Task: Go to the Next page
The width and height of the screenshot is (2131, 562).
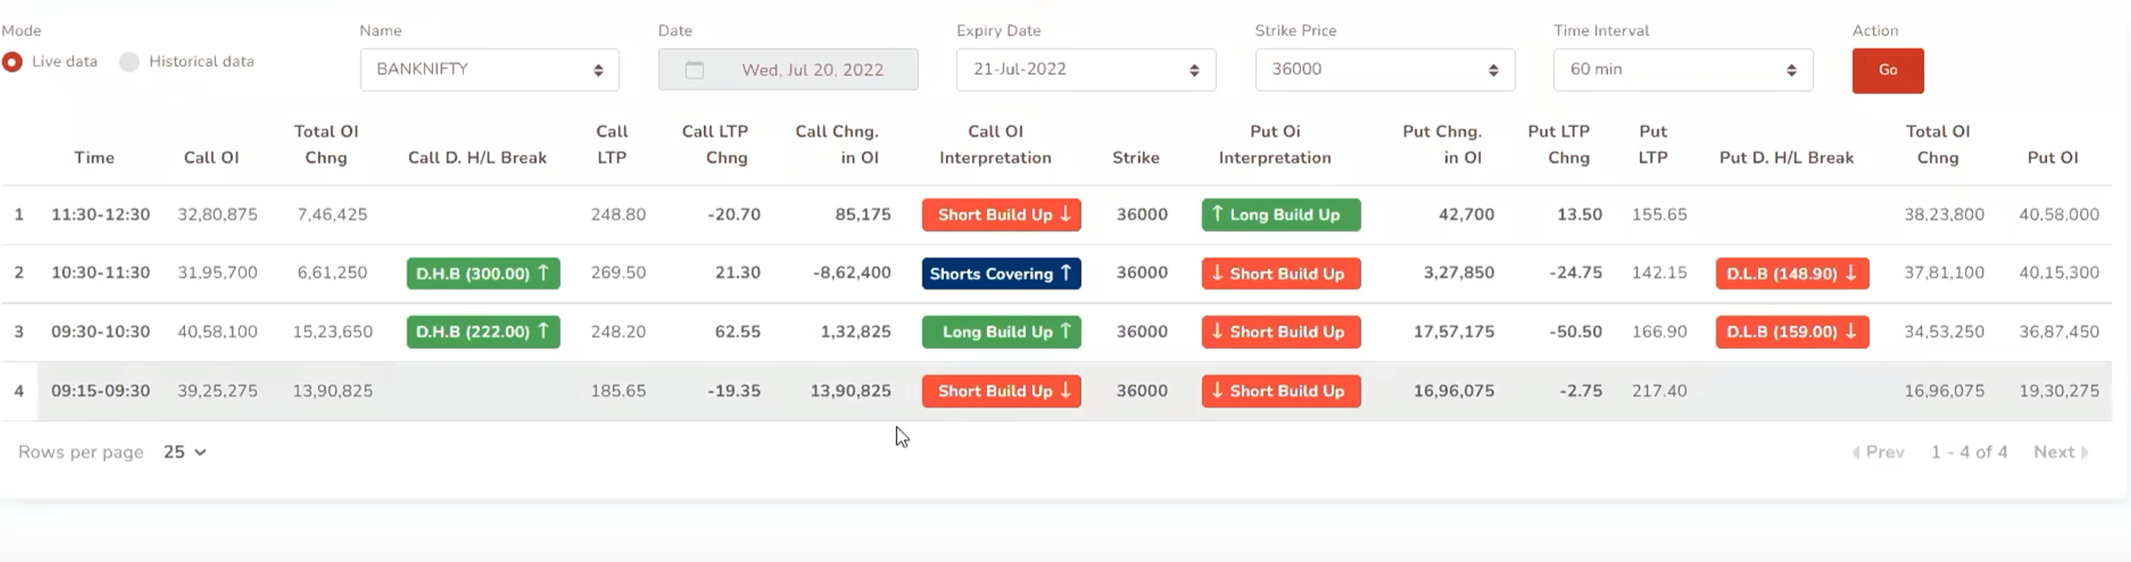Action: pyautogui.click(x=2060, y=452)
